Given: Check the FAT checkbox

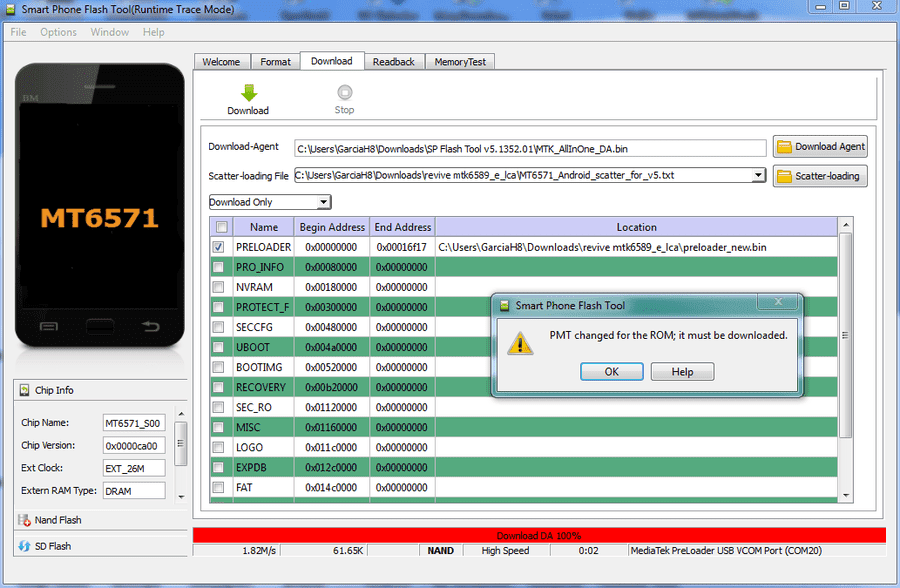Looking at the screenshot, I should (218, 488).
